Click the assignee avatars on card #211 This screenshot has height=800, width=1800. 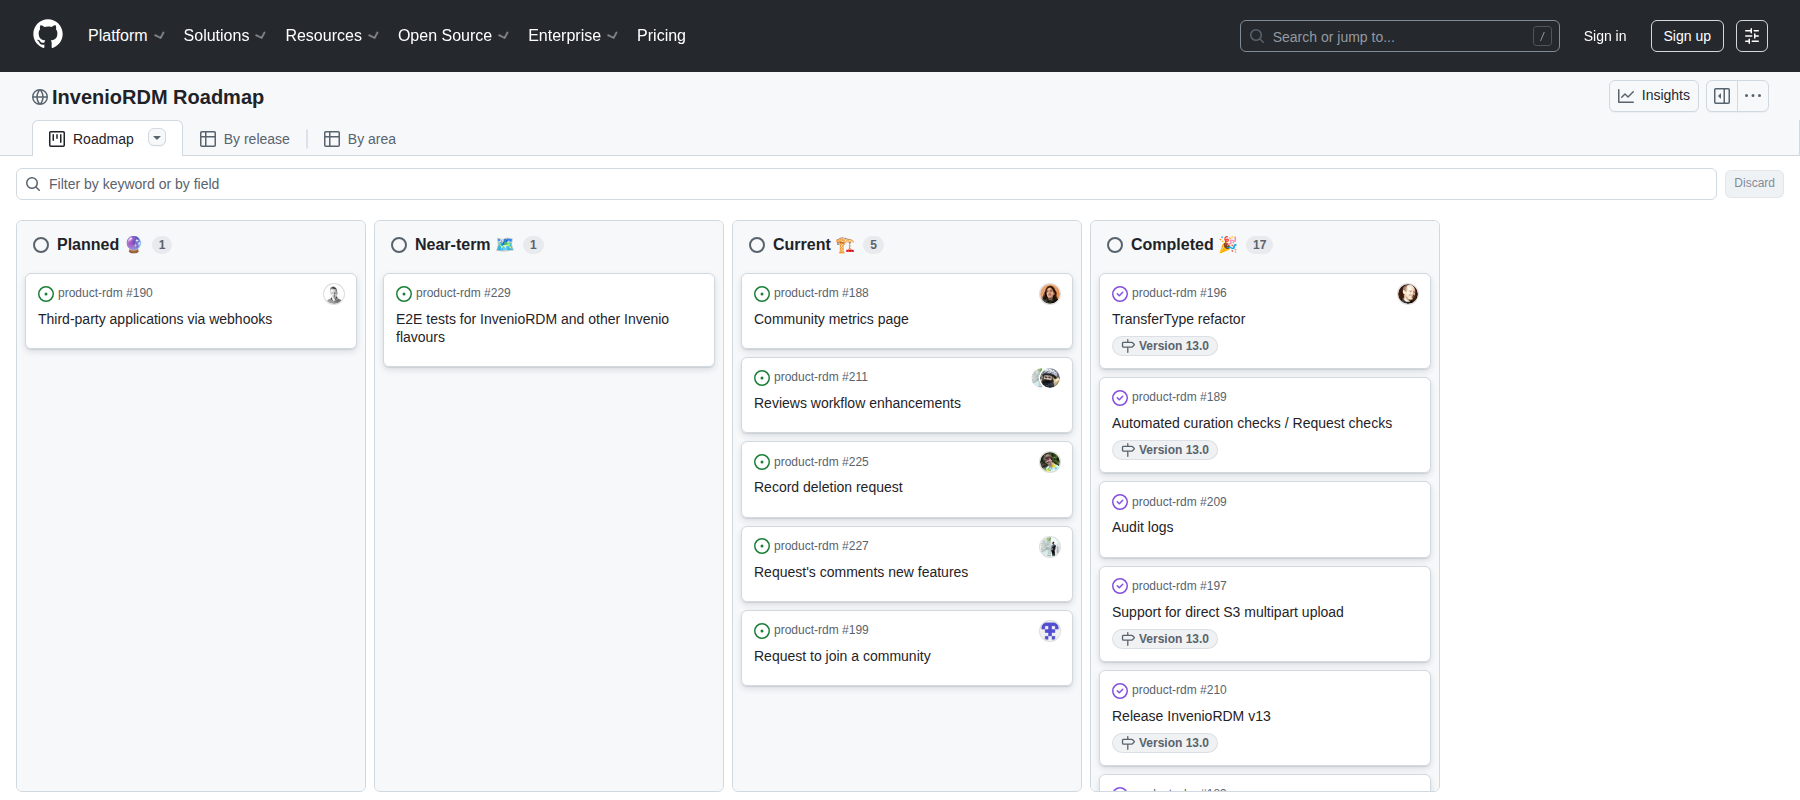[1046, 378]
